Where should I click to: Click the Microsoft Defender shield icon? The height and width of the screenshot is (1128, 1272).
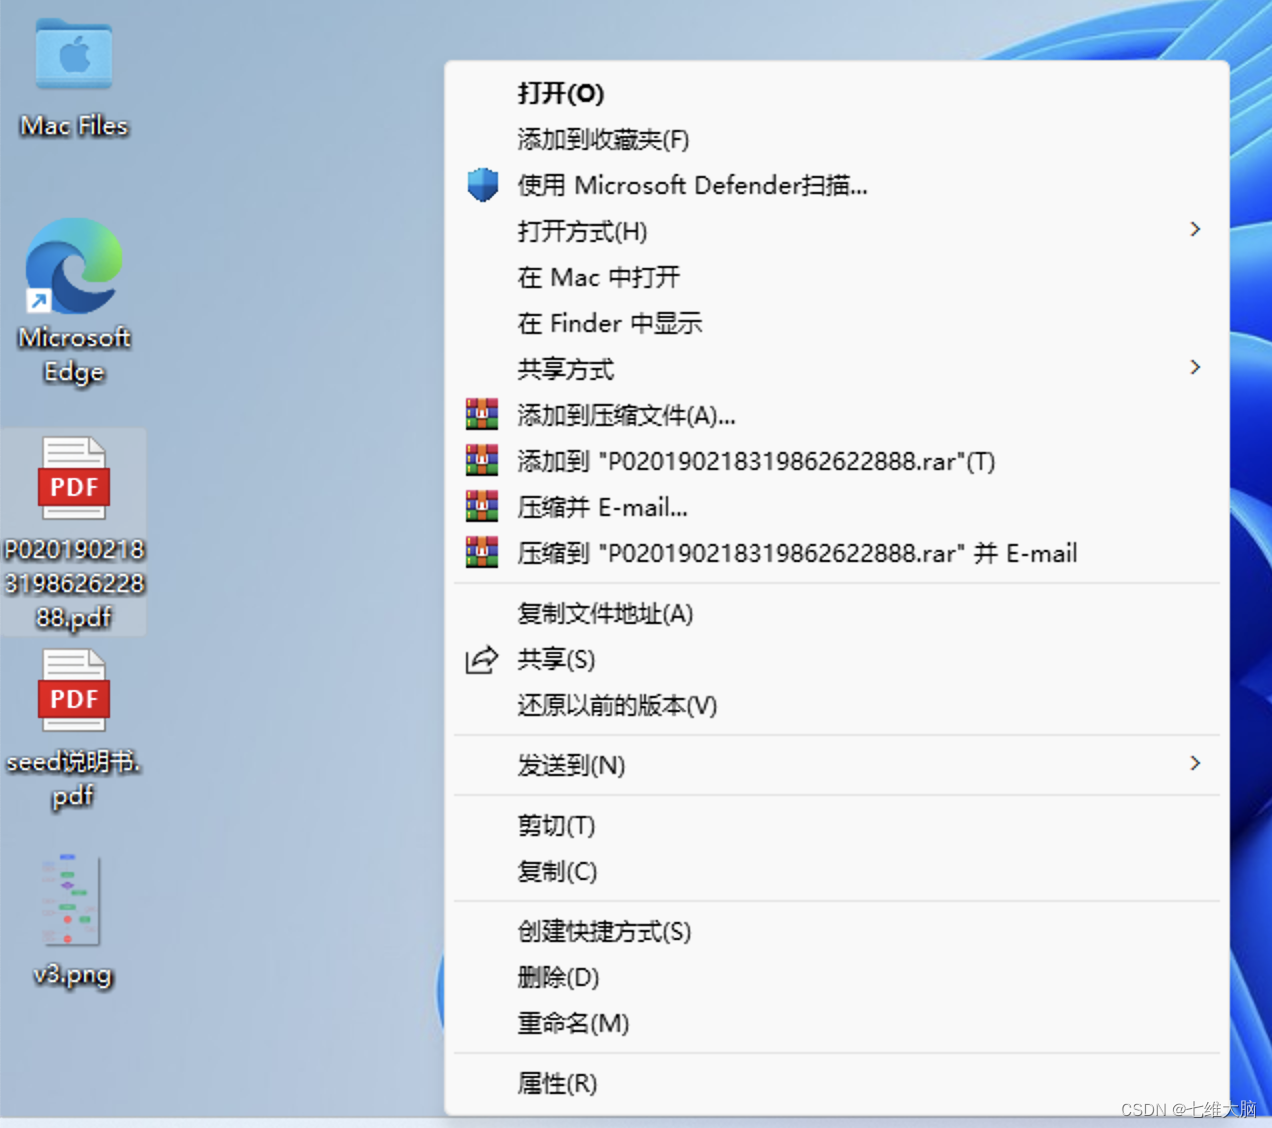pos(482,185)
